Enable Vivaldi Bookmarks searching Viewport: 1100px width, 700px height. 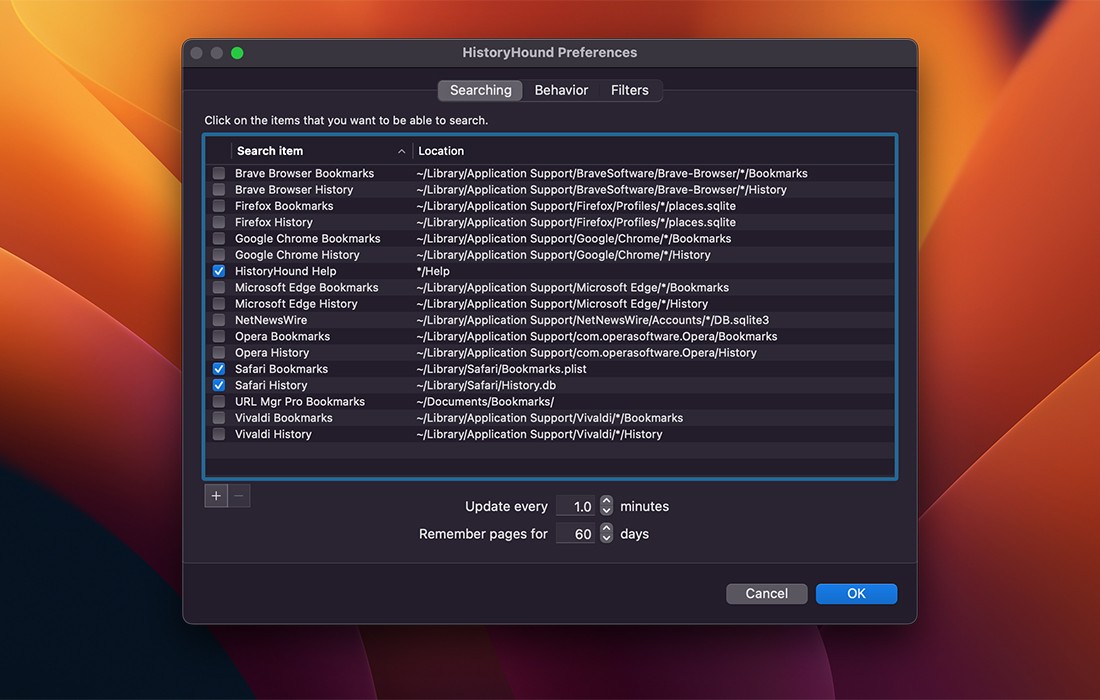pyautogui.click(x=218, y=417)
